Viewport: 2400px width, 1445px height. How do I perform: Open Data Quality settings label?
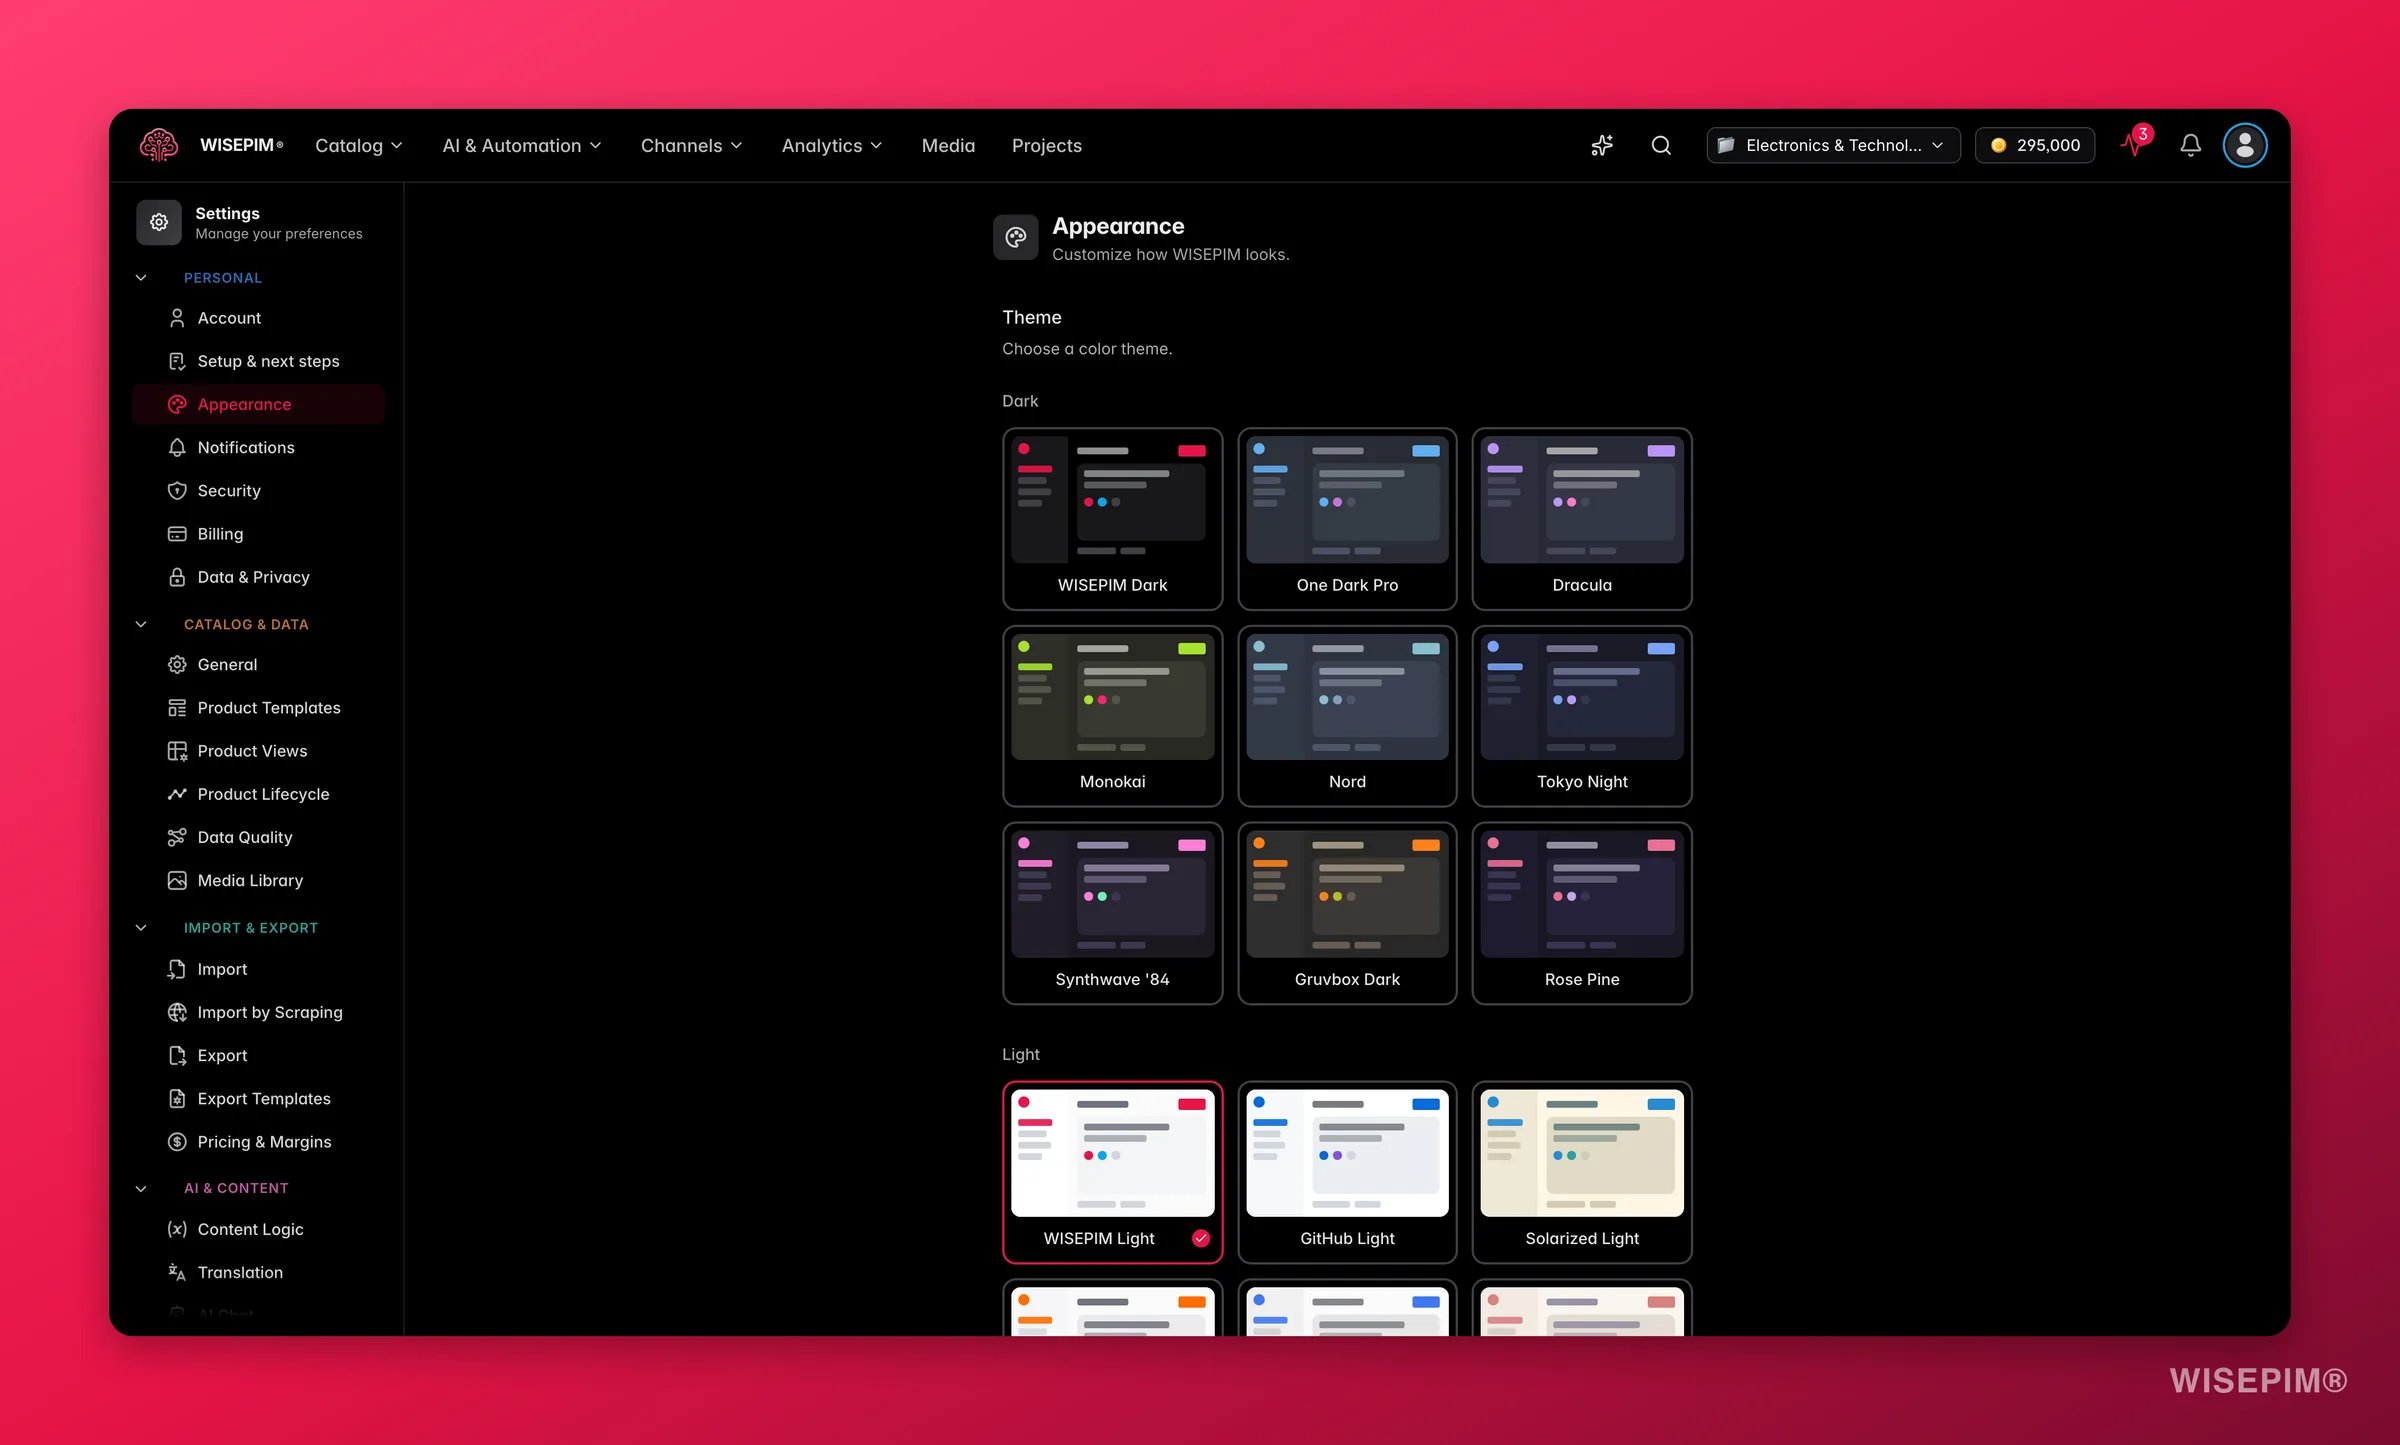tap(245, 837)
